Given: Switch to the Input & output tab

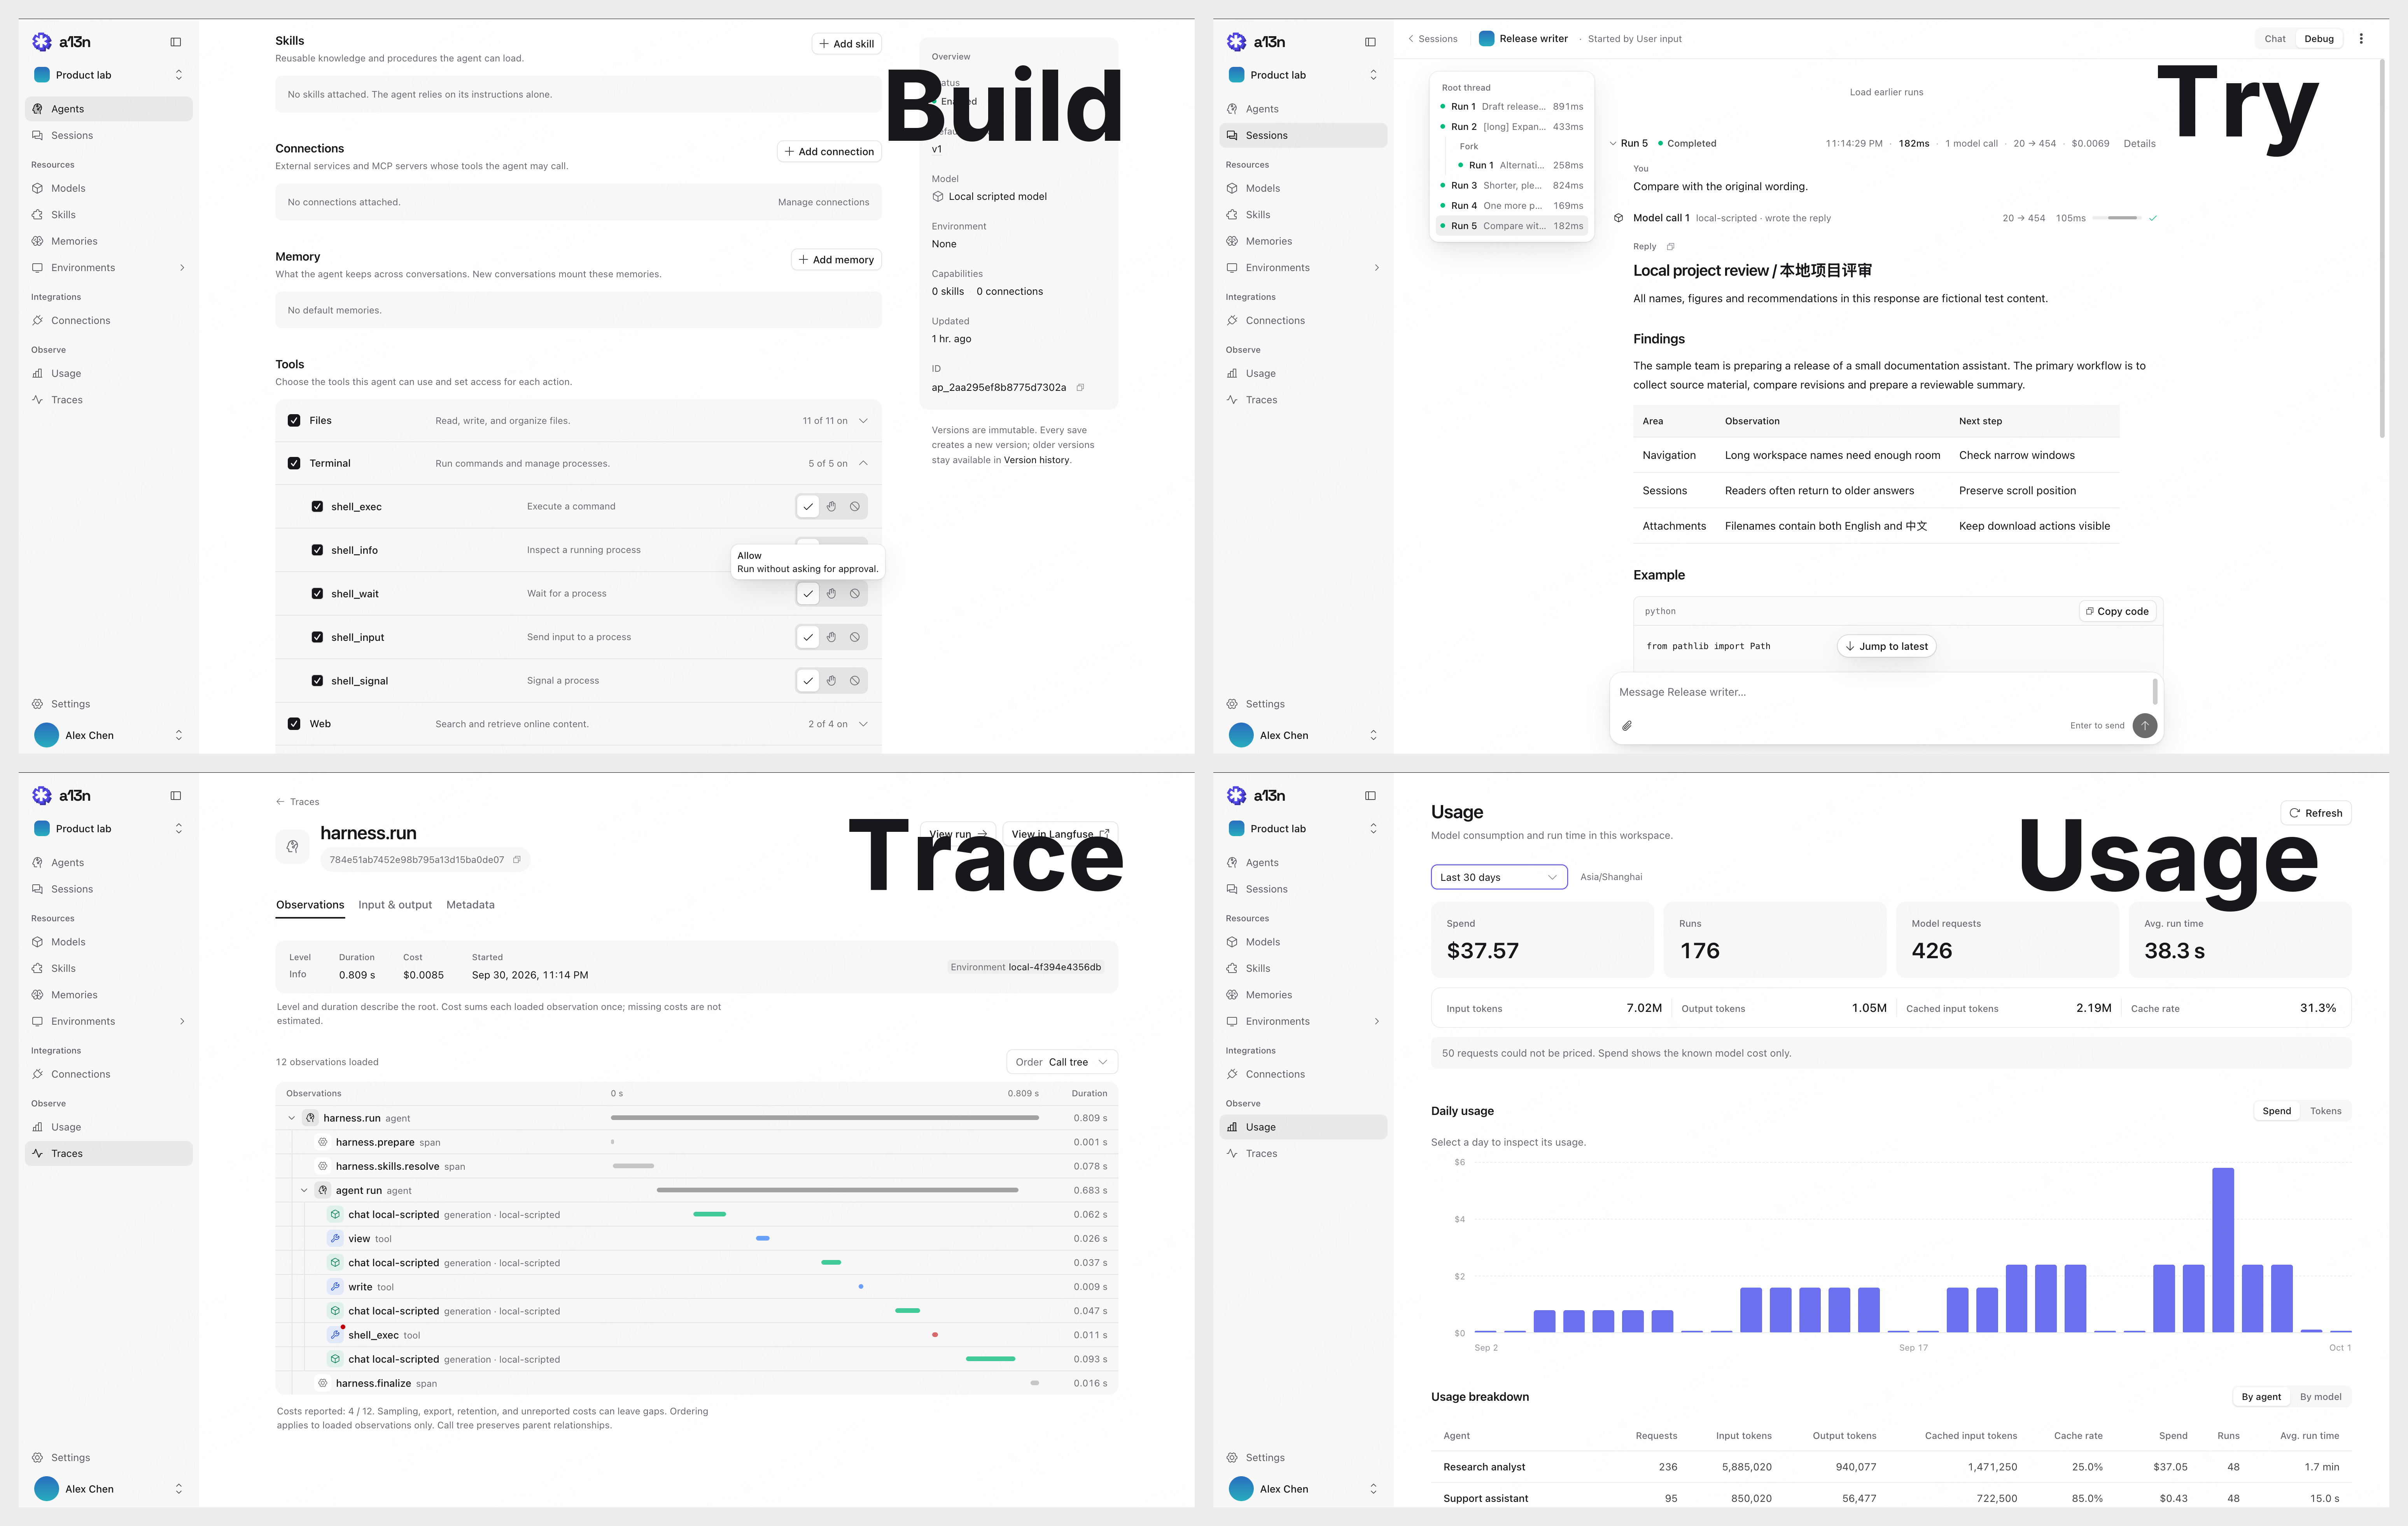Looking at the screenshot, I should point(395,905).
